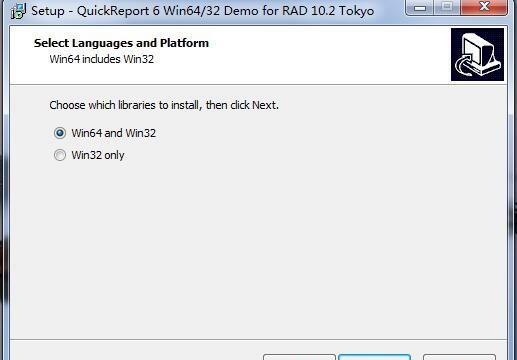The height and width of the screenshot is (360, 517).
Task: Click the gray button beside the highlighted one
Action: click(x=299, y=357)
